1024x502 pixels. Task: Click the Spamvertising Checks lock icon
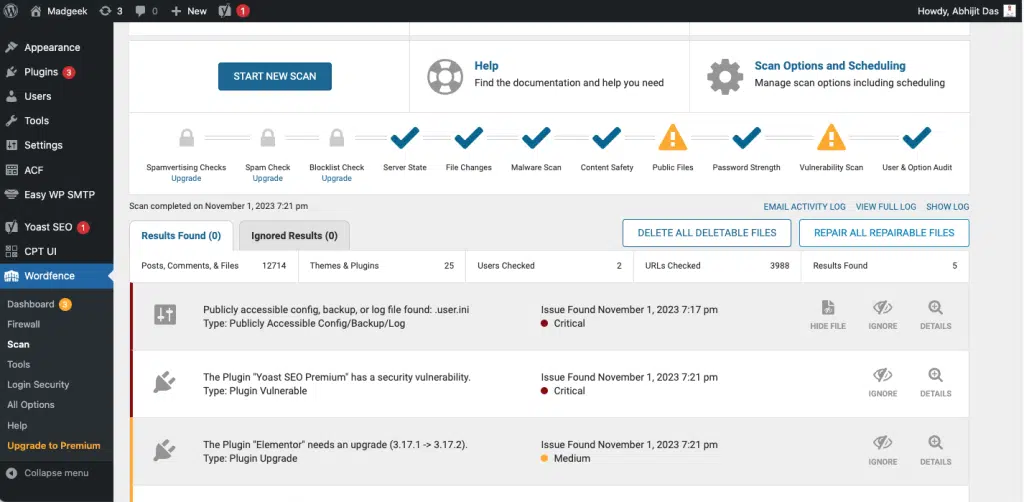pos(187,138)
